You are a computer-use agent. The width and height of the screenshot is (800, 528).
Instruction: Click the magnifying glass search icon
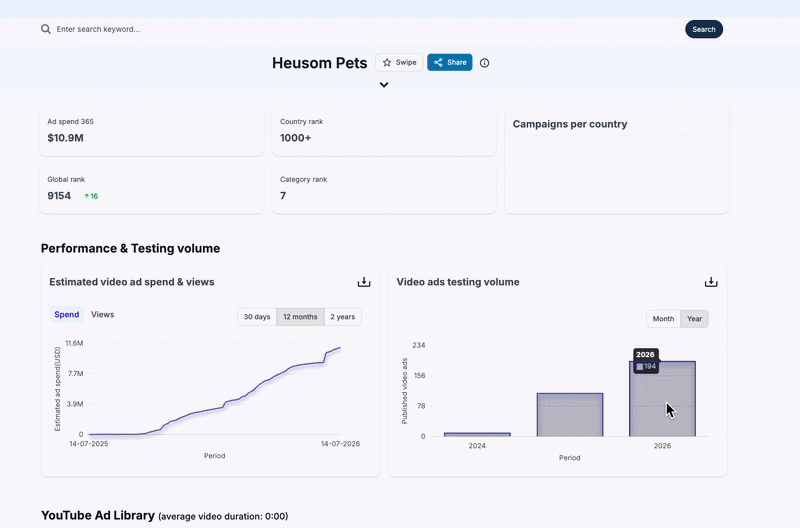click(x=46, y=29)
